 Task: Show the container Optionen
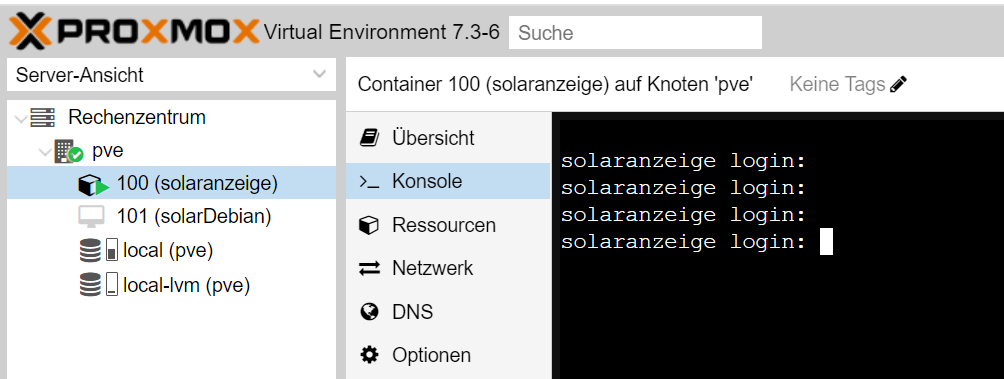pos(448,355)
